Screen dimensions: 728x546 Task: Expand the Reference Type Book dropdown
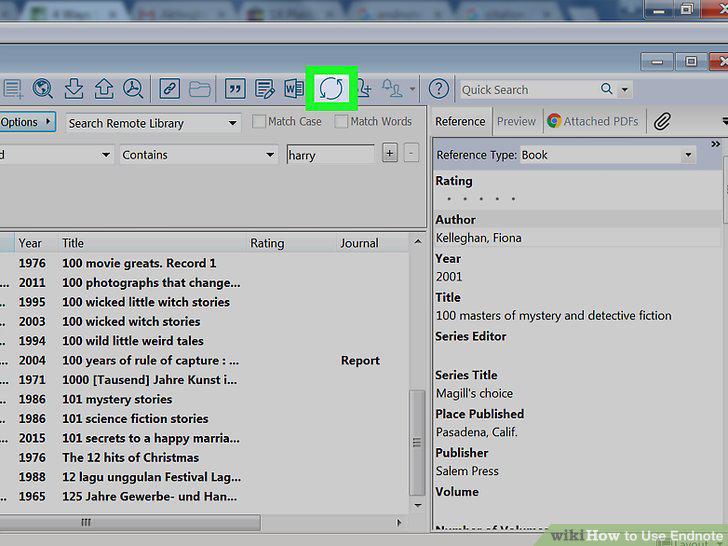point(608,155)
